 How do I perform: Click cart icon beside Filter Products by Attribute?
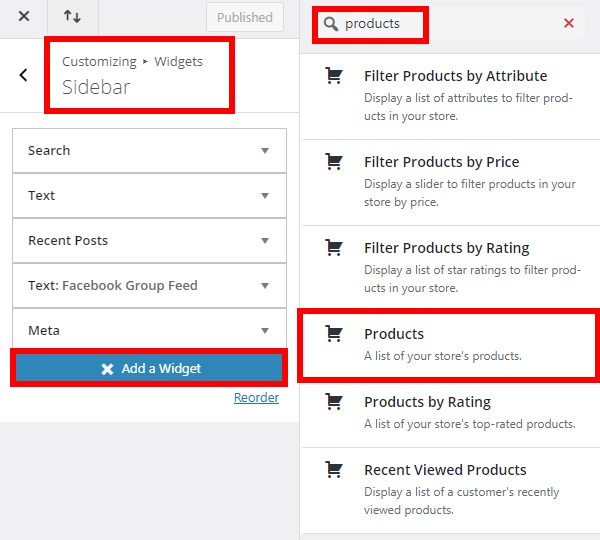pyautogui.click(x=334, y=75)
